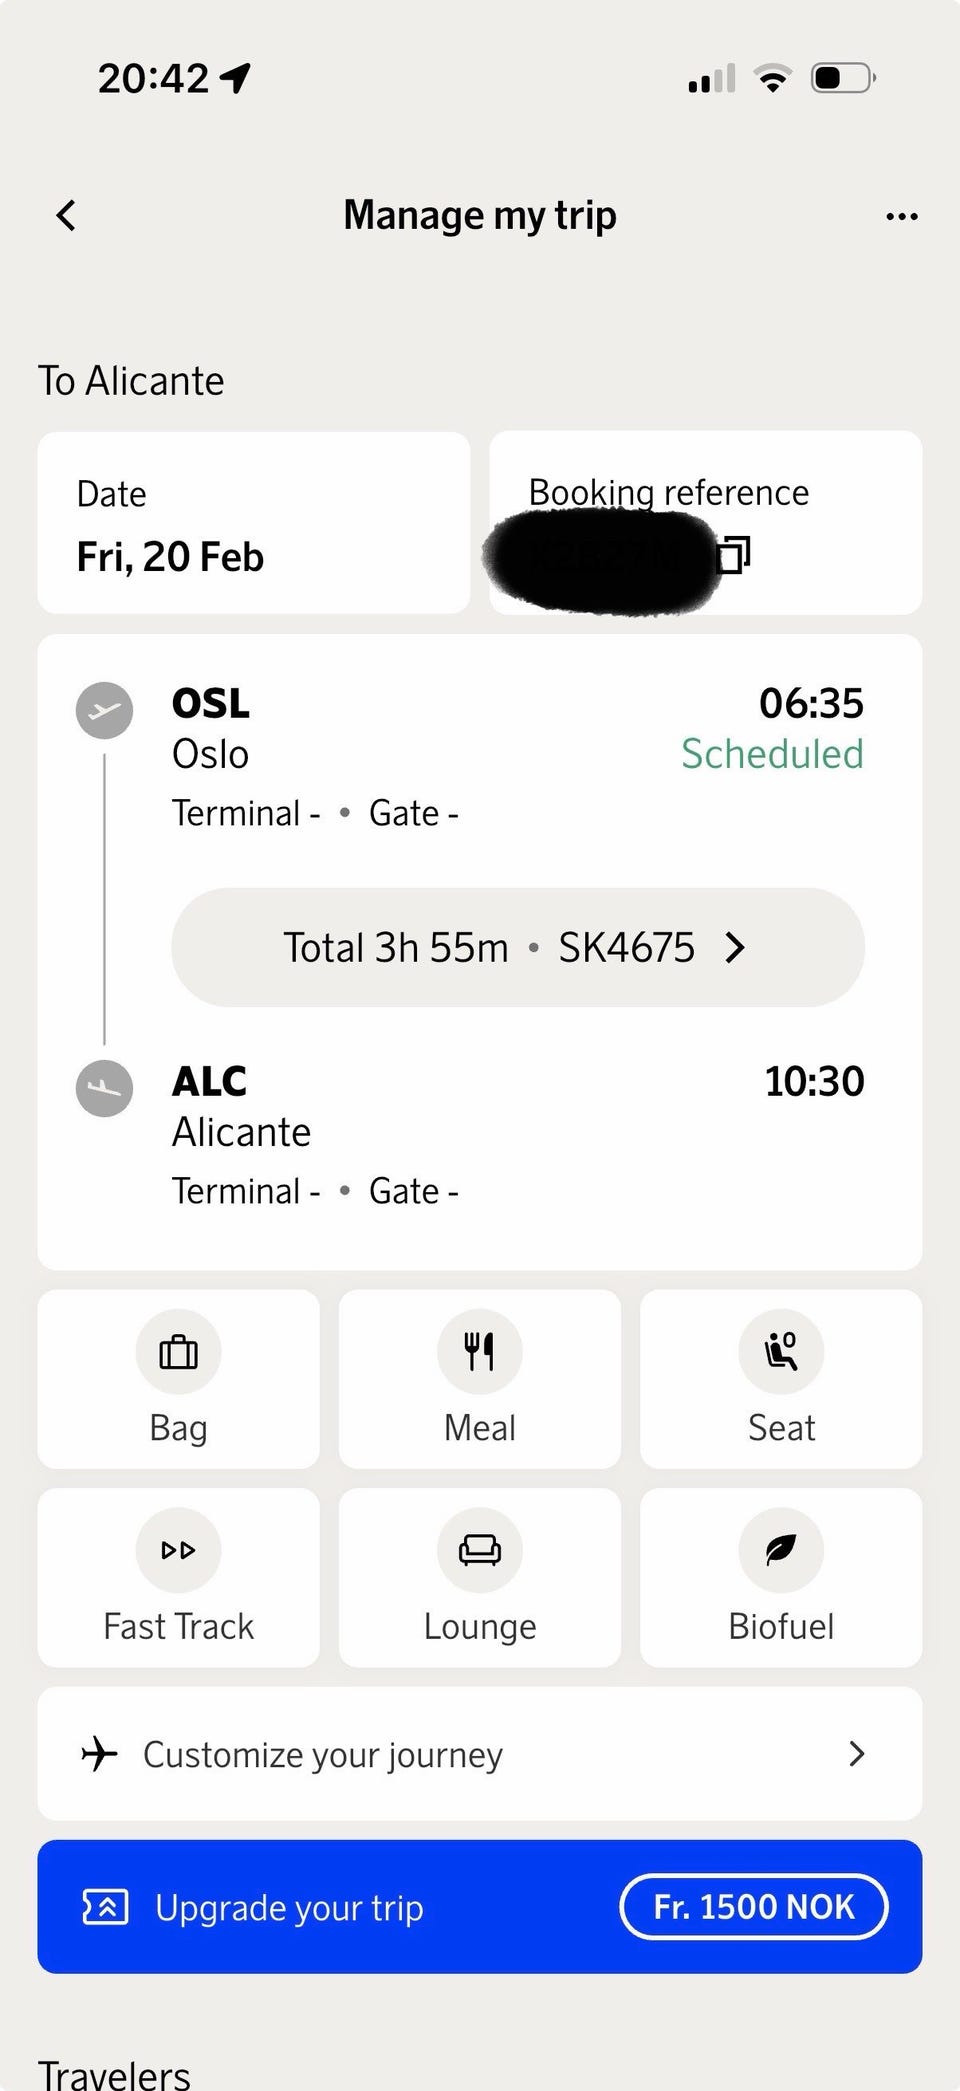Tap the Scheduled flight status text
960x2091 pixels.
coord(771,754)
